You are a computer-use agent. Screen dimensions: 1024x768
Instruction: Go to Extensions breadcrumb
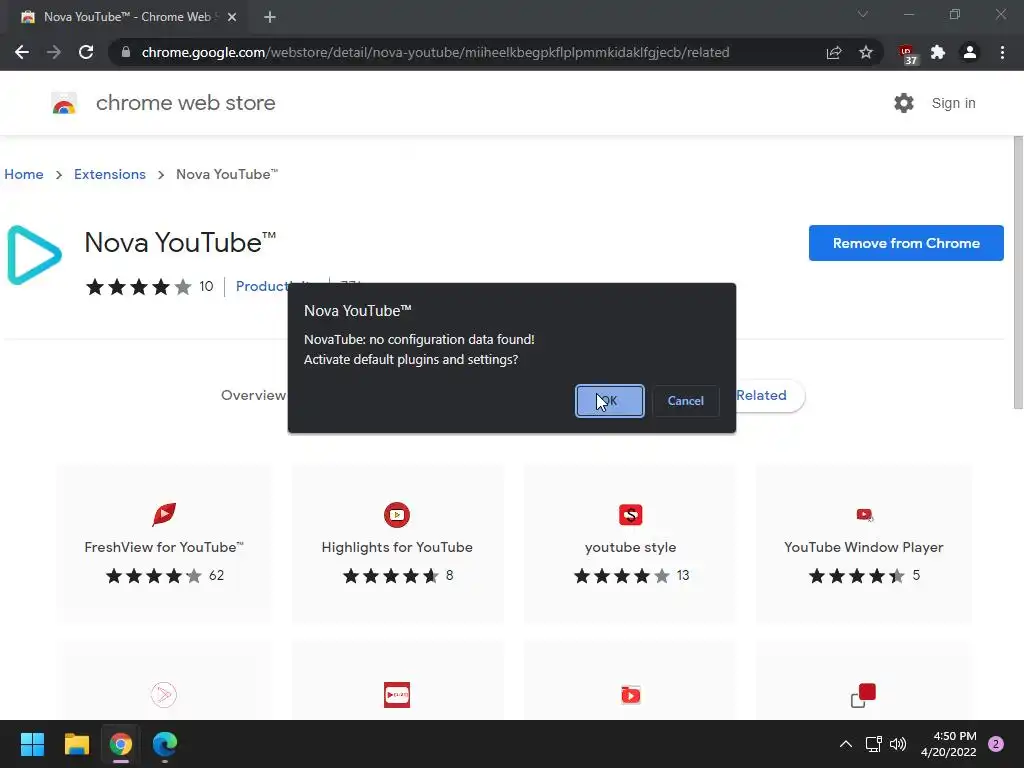pyautogui.click(x=110, y=174)
